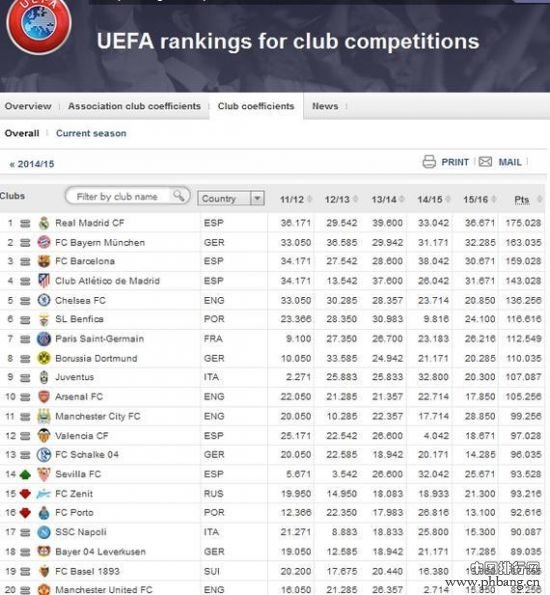Screen dimensions: 550x595
Task: Click the FC Barcelona crest
Action: click(x=44, y=261)
